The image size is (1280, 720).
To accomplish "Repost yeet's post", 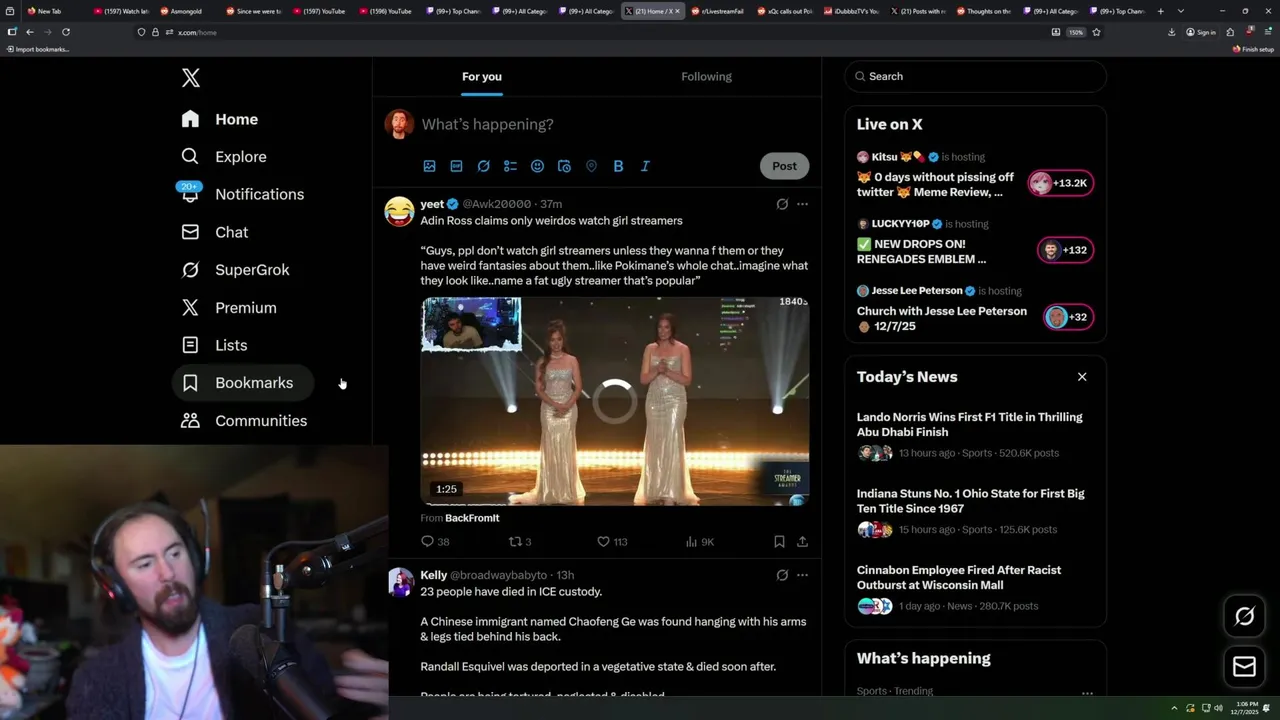I will [x=519, y=541].
